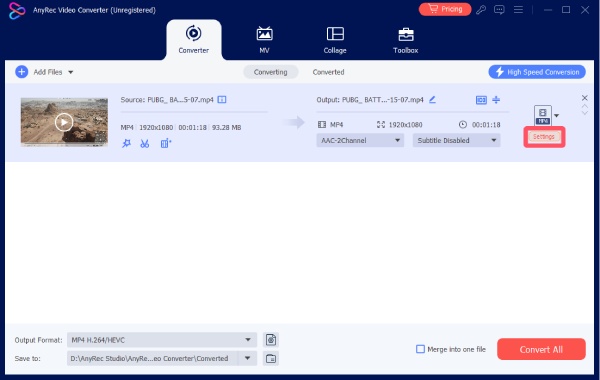The height and width of the screenshot is (380, 600).
Task: Open the feedback chat icon
Action: [x=499, y=10]
